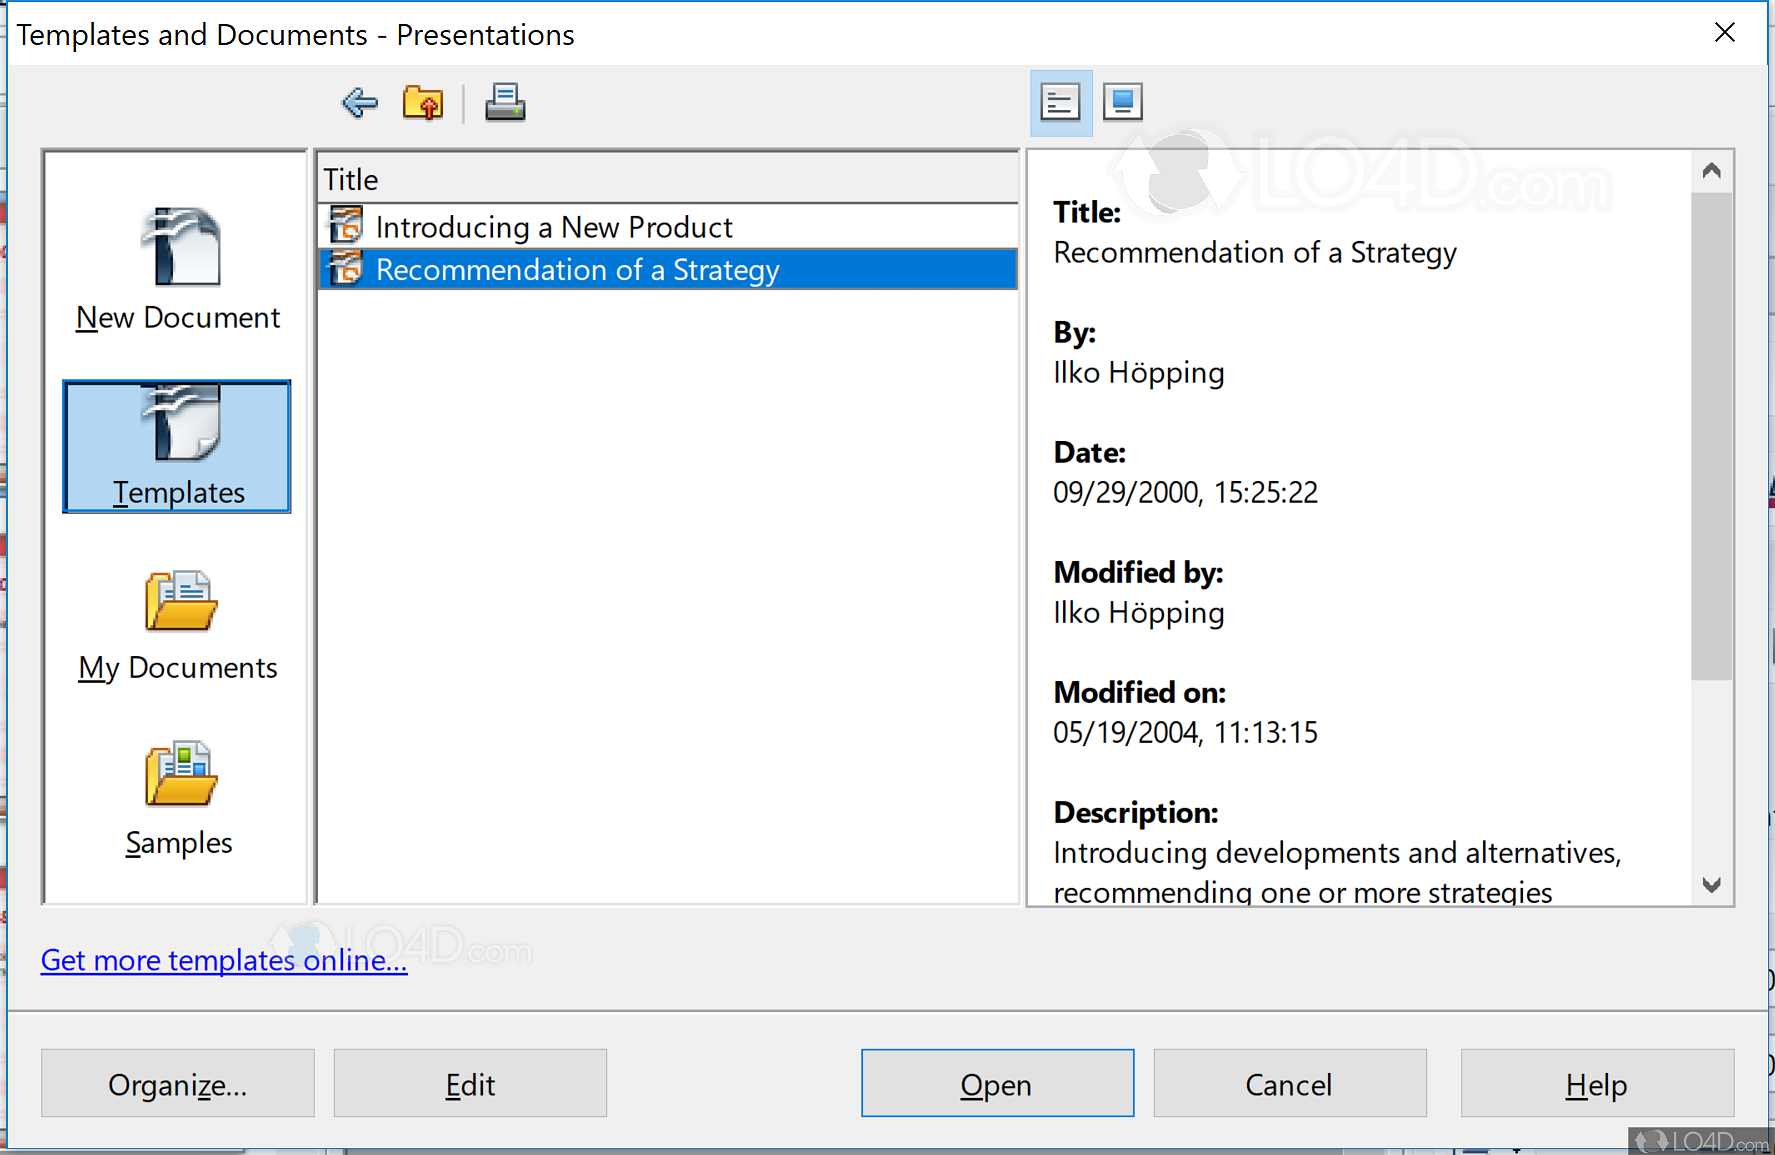This screenshot has height=1155, width=1775.
Task: Click the Introducing a New Product template icon
Action: pos(345,225)
